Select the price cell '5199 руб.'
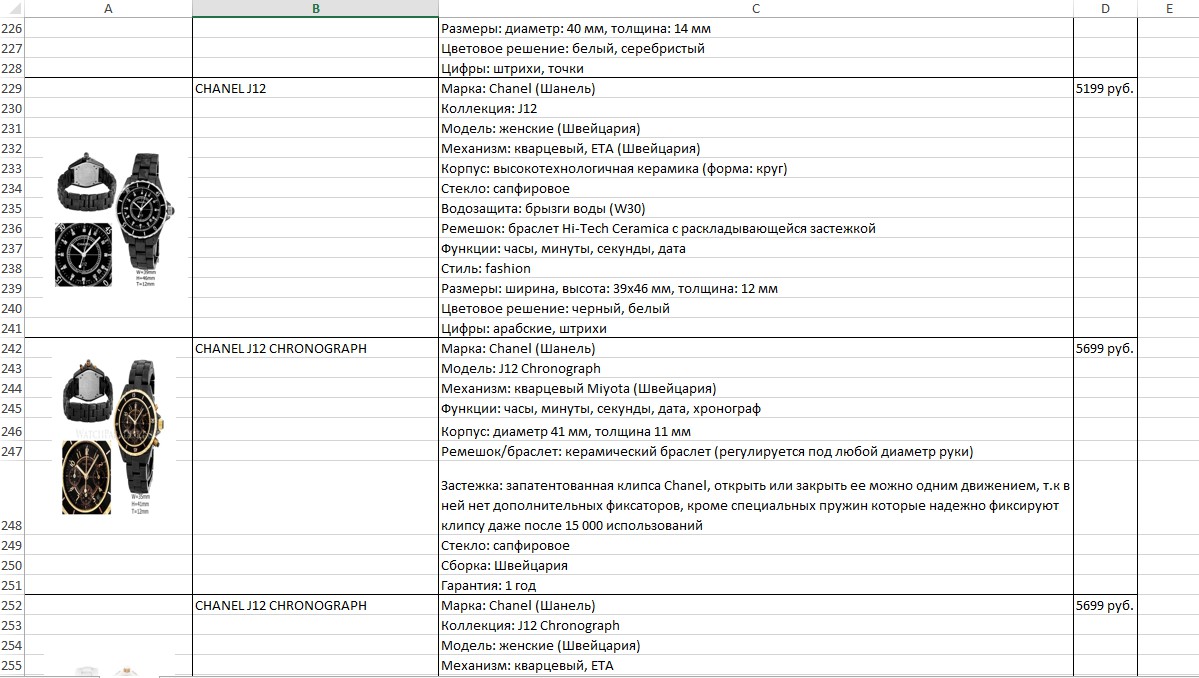1199x678 pixels. 1105,89
